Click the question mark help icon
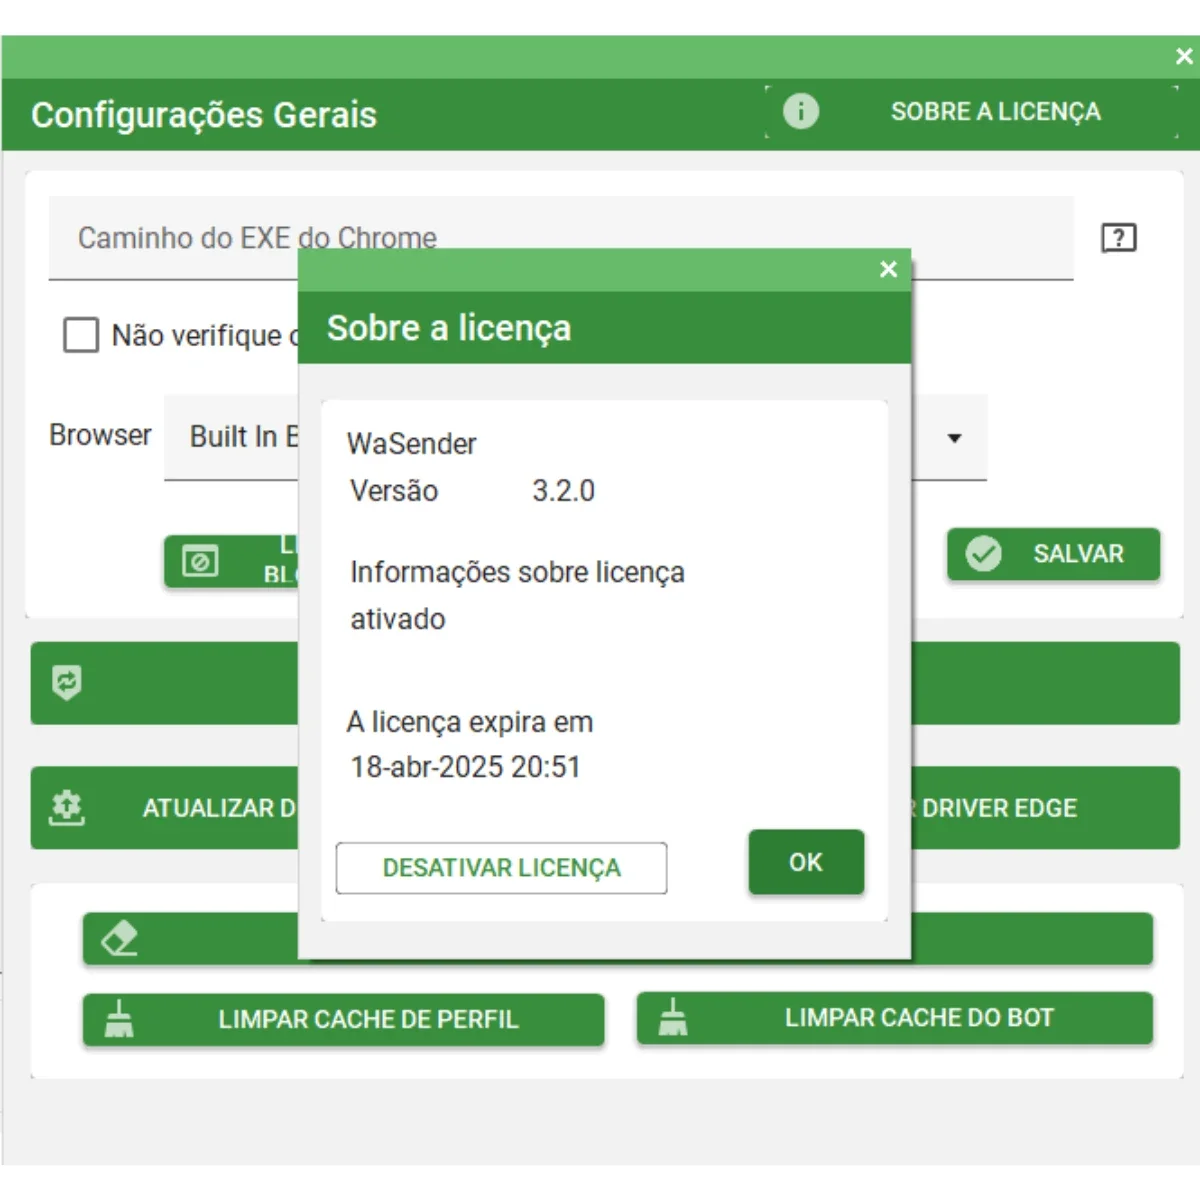 click(1118, 238)
